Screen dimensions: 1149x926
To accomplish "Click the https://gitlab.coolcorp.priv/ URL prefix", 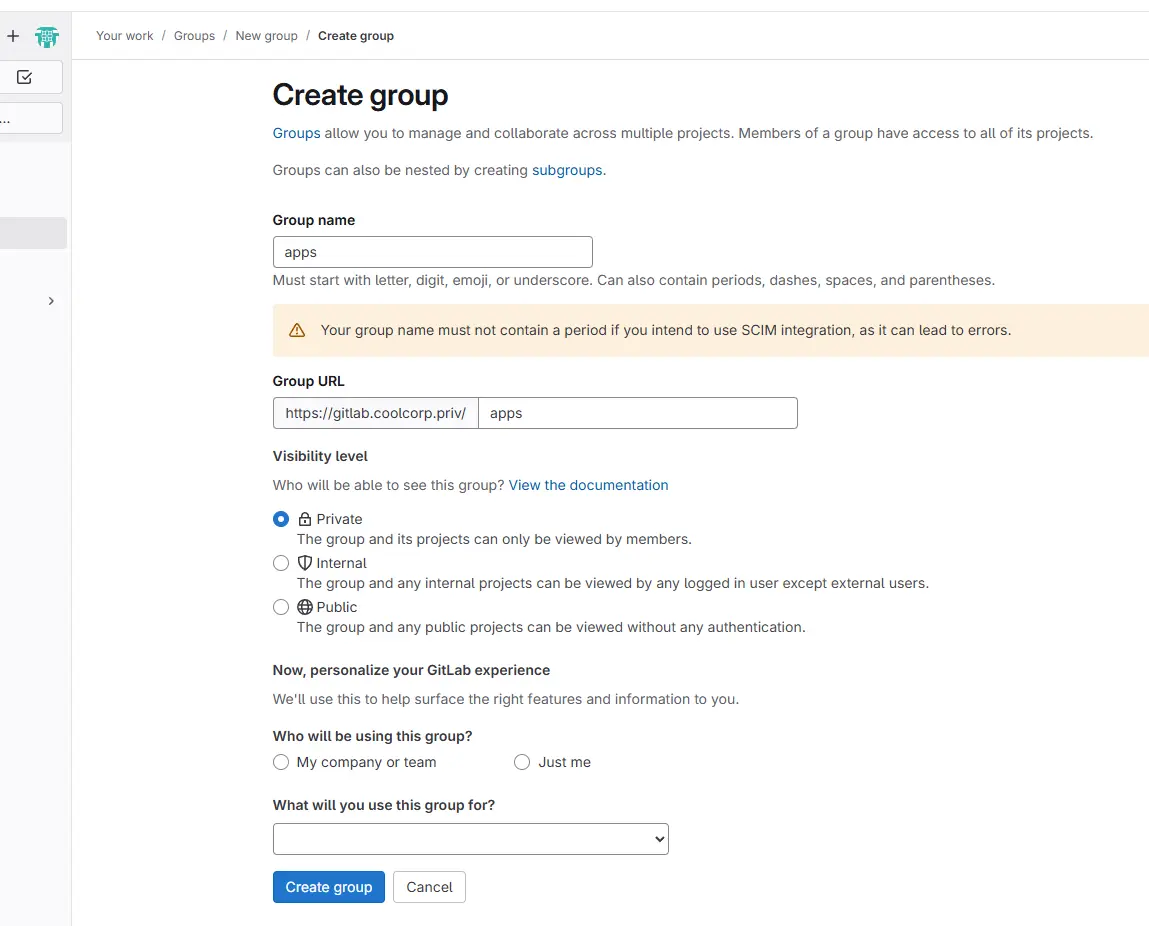I will (x=375, y=413).
